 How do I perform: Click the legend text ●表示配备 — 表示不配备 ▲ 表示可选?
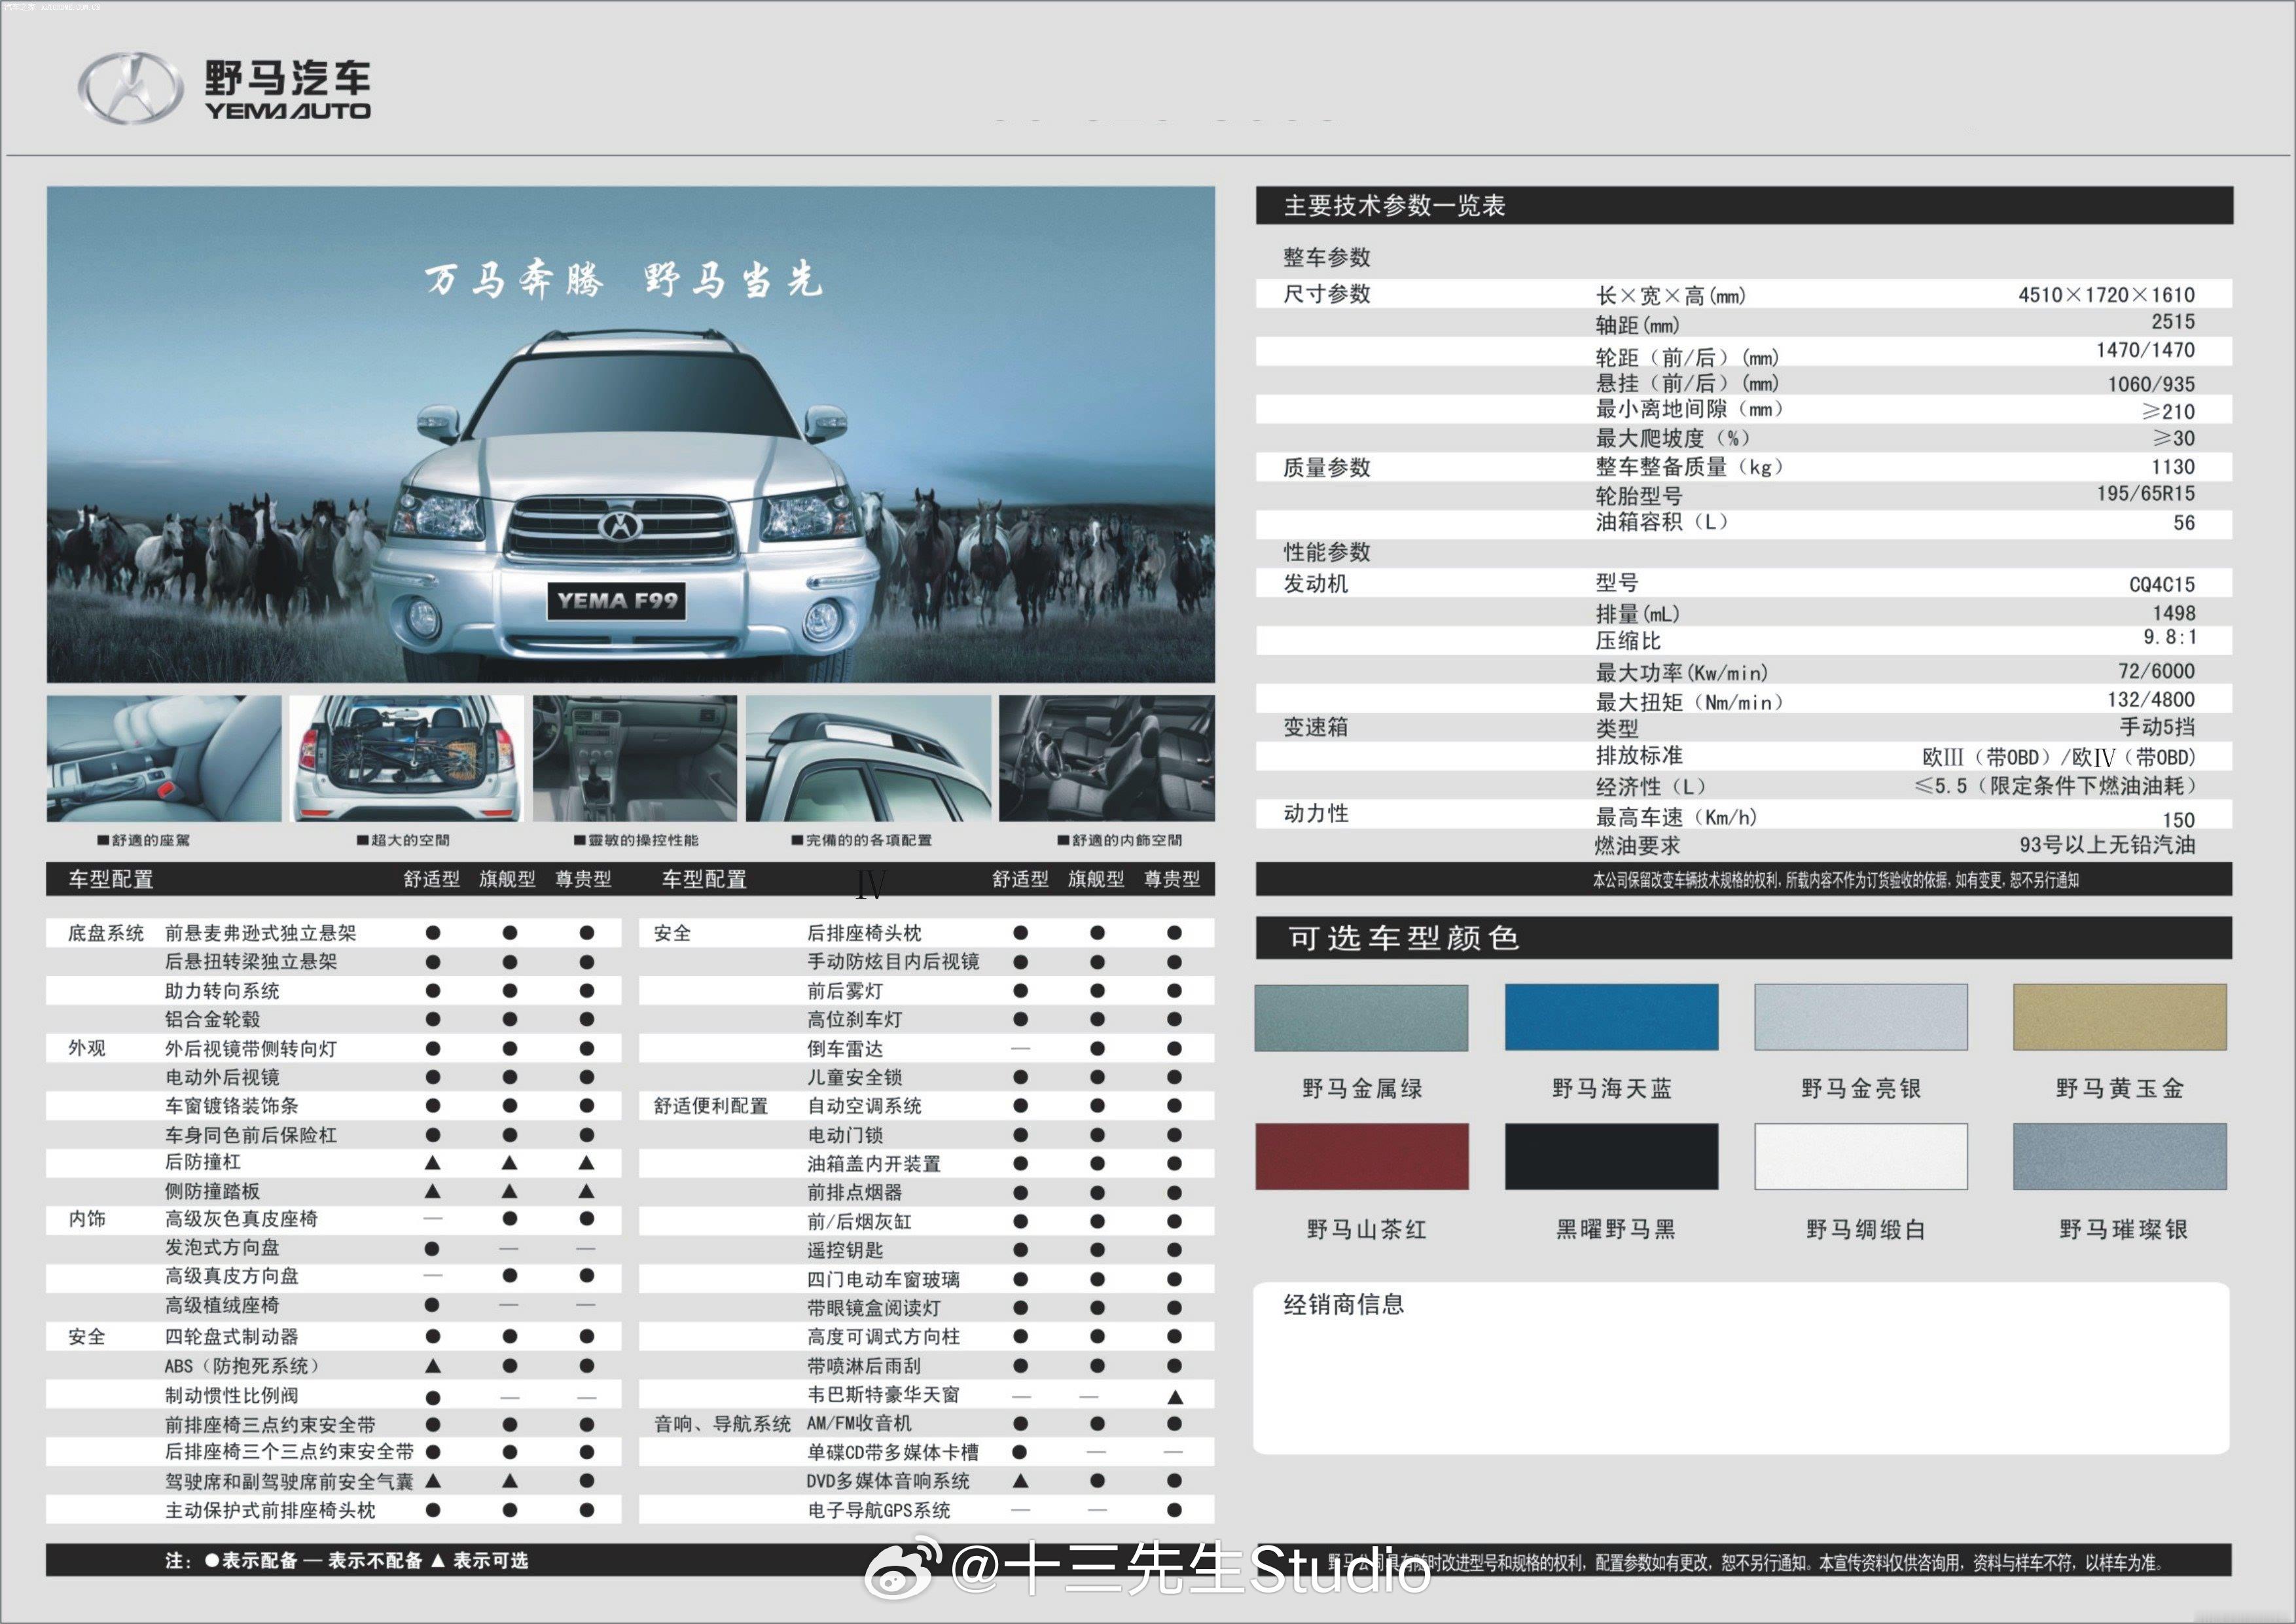coord(366,1560)
